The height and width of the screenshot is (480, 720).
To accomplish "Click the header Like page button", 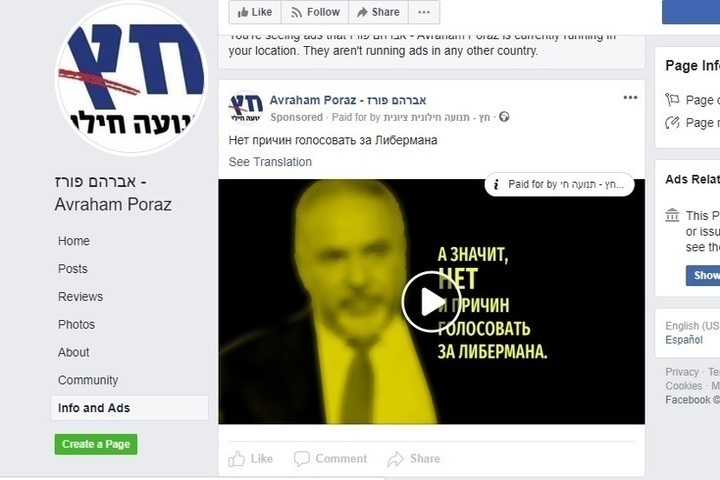I will (255, 12).
